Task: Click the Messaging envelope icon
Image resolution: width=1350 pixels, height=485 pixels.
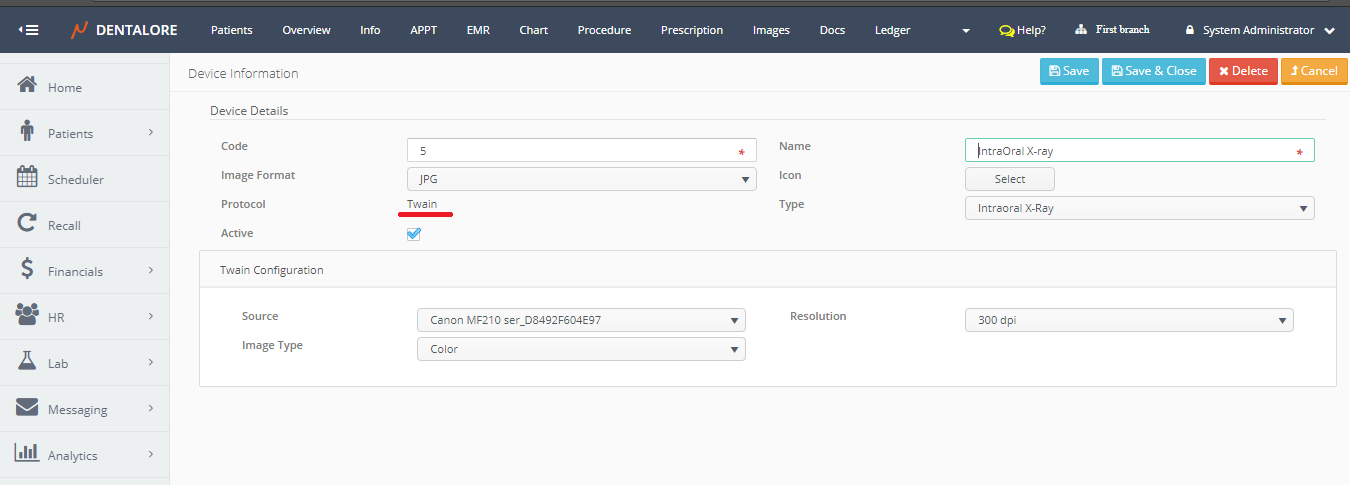Action: pyautogui.click(x=28, y=408)
